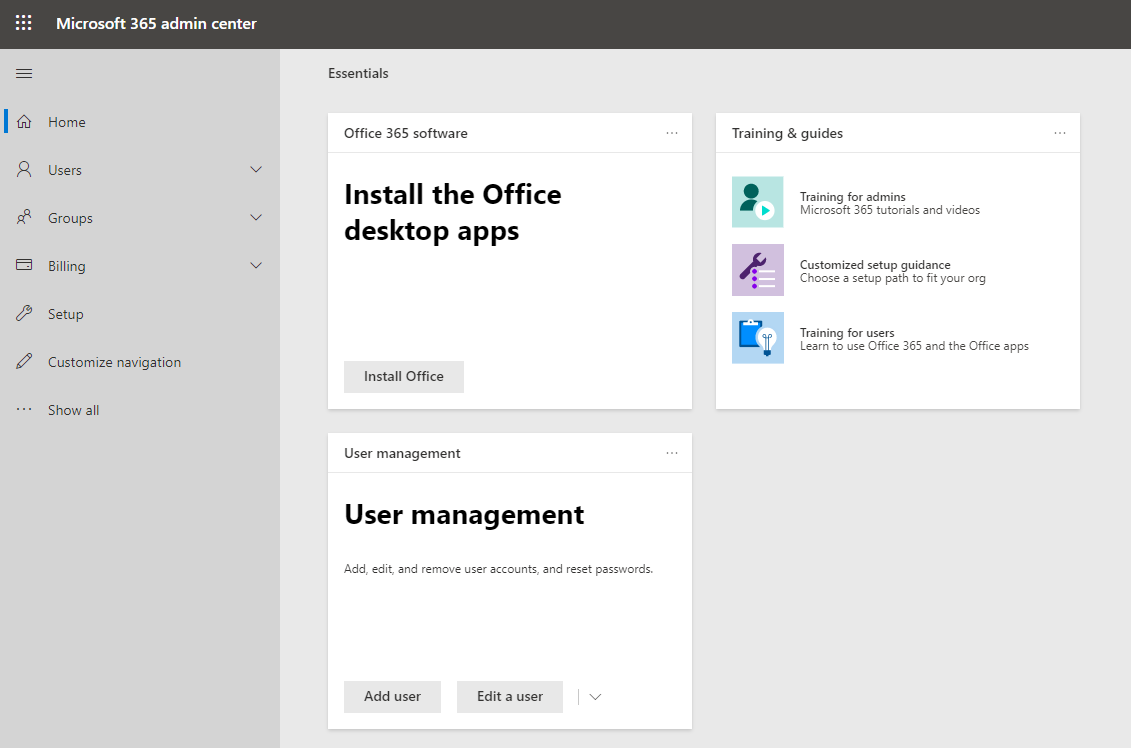Click the Install Office button

point(404,377)
